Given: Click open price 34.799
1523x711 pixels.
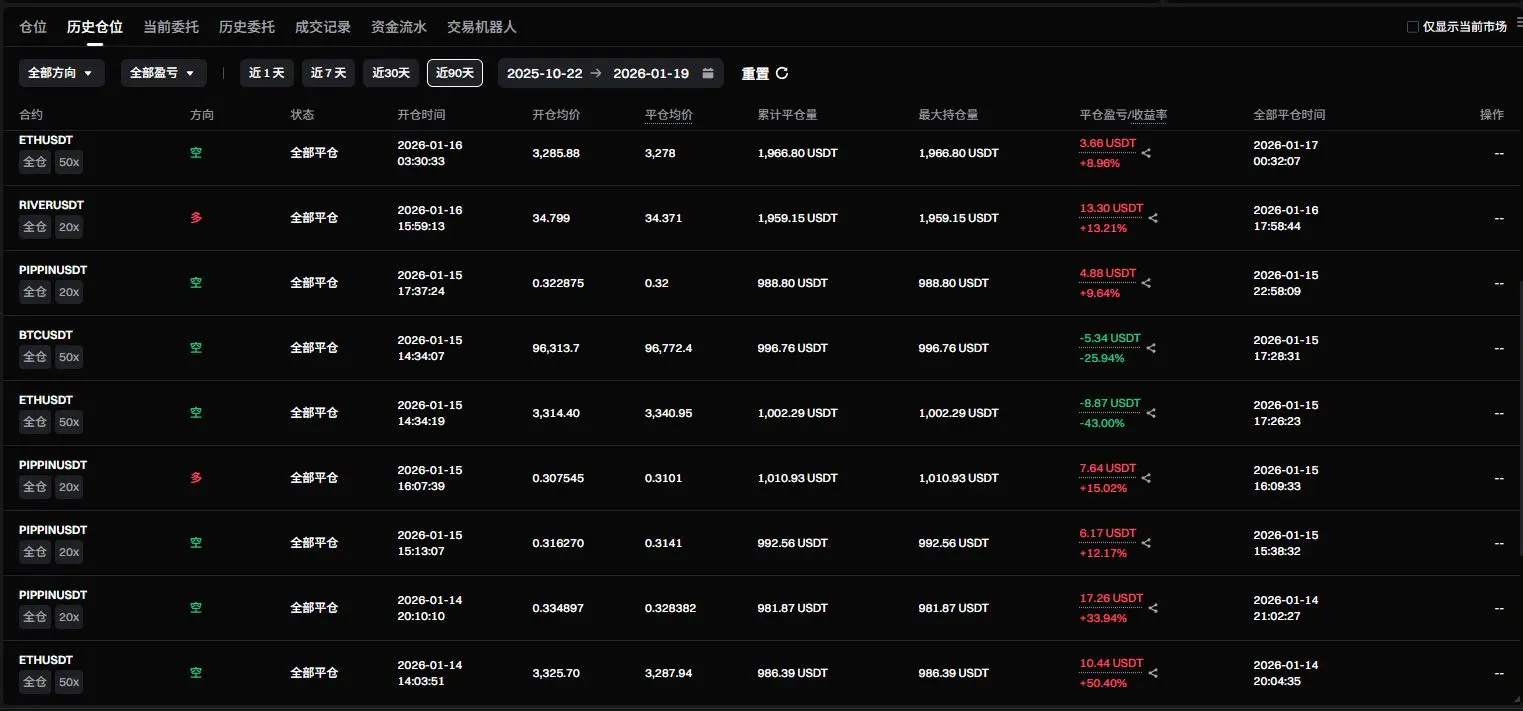Looking at the screenshot, I should click(551, 218).
